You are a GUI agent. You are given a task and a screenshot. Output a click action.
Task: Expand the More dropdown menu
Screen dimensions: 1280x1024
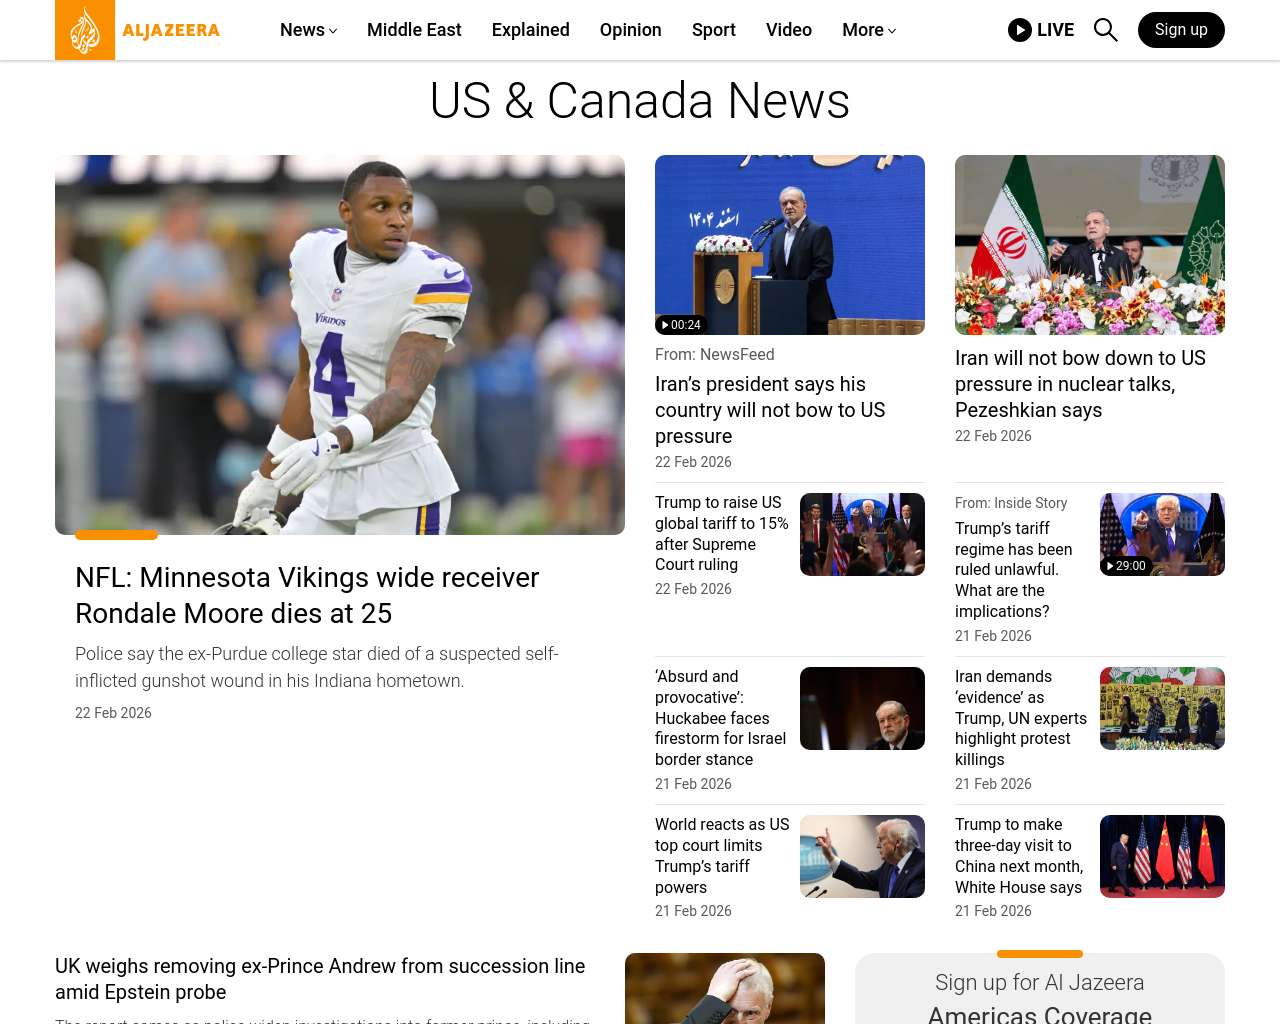[868, 30]
